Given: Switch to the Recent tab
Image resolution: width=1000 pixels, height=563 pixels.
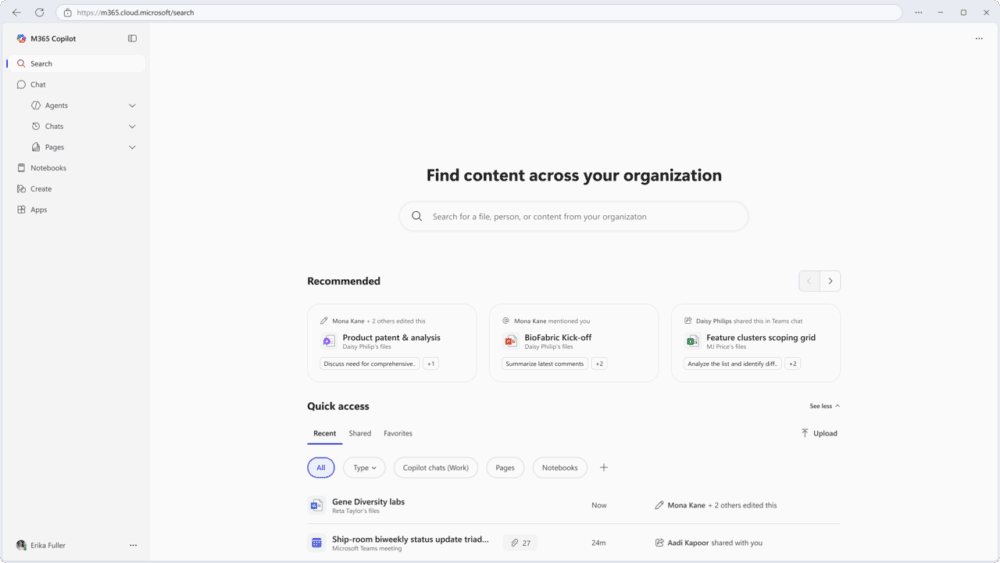Looking at the screenshot, I should [325, 434].
